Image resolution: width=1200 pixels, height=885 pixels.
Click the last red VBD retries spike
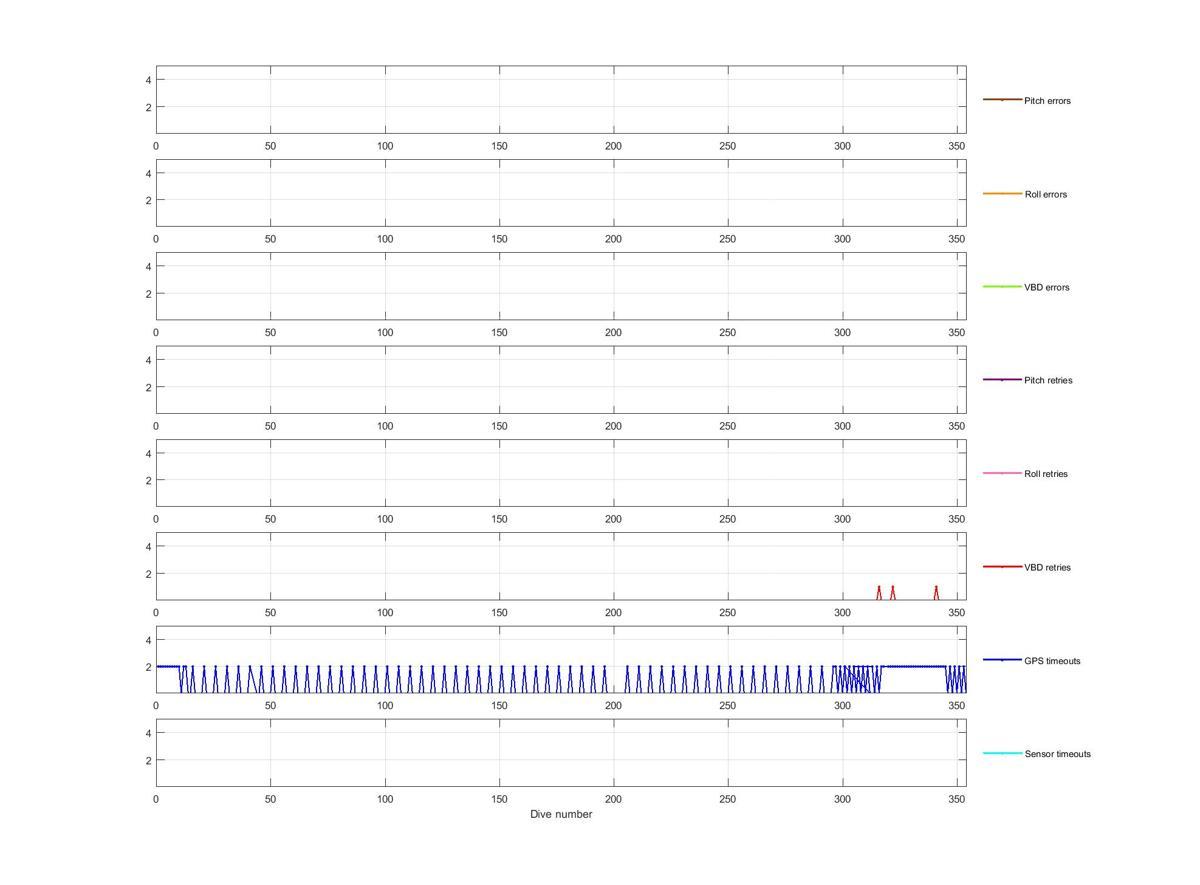936,592
